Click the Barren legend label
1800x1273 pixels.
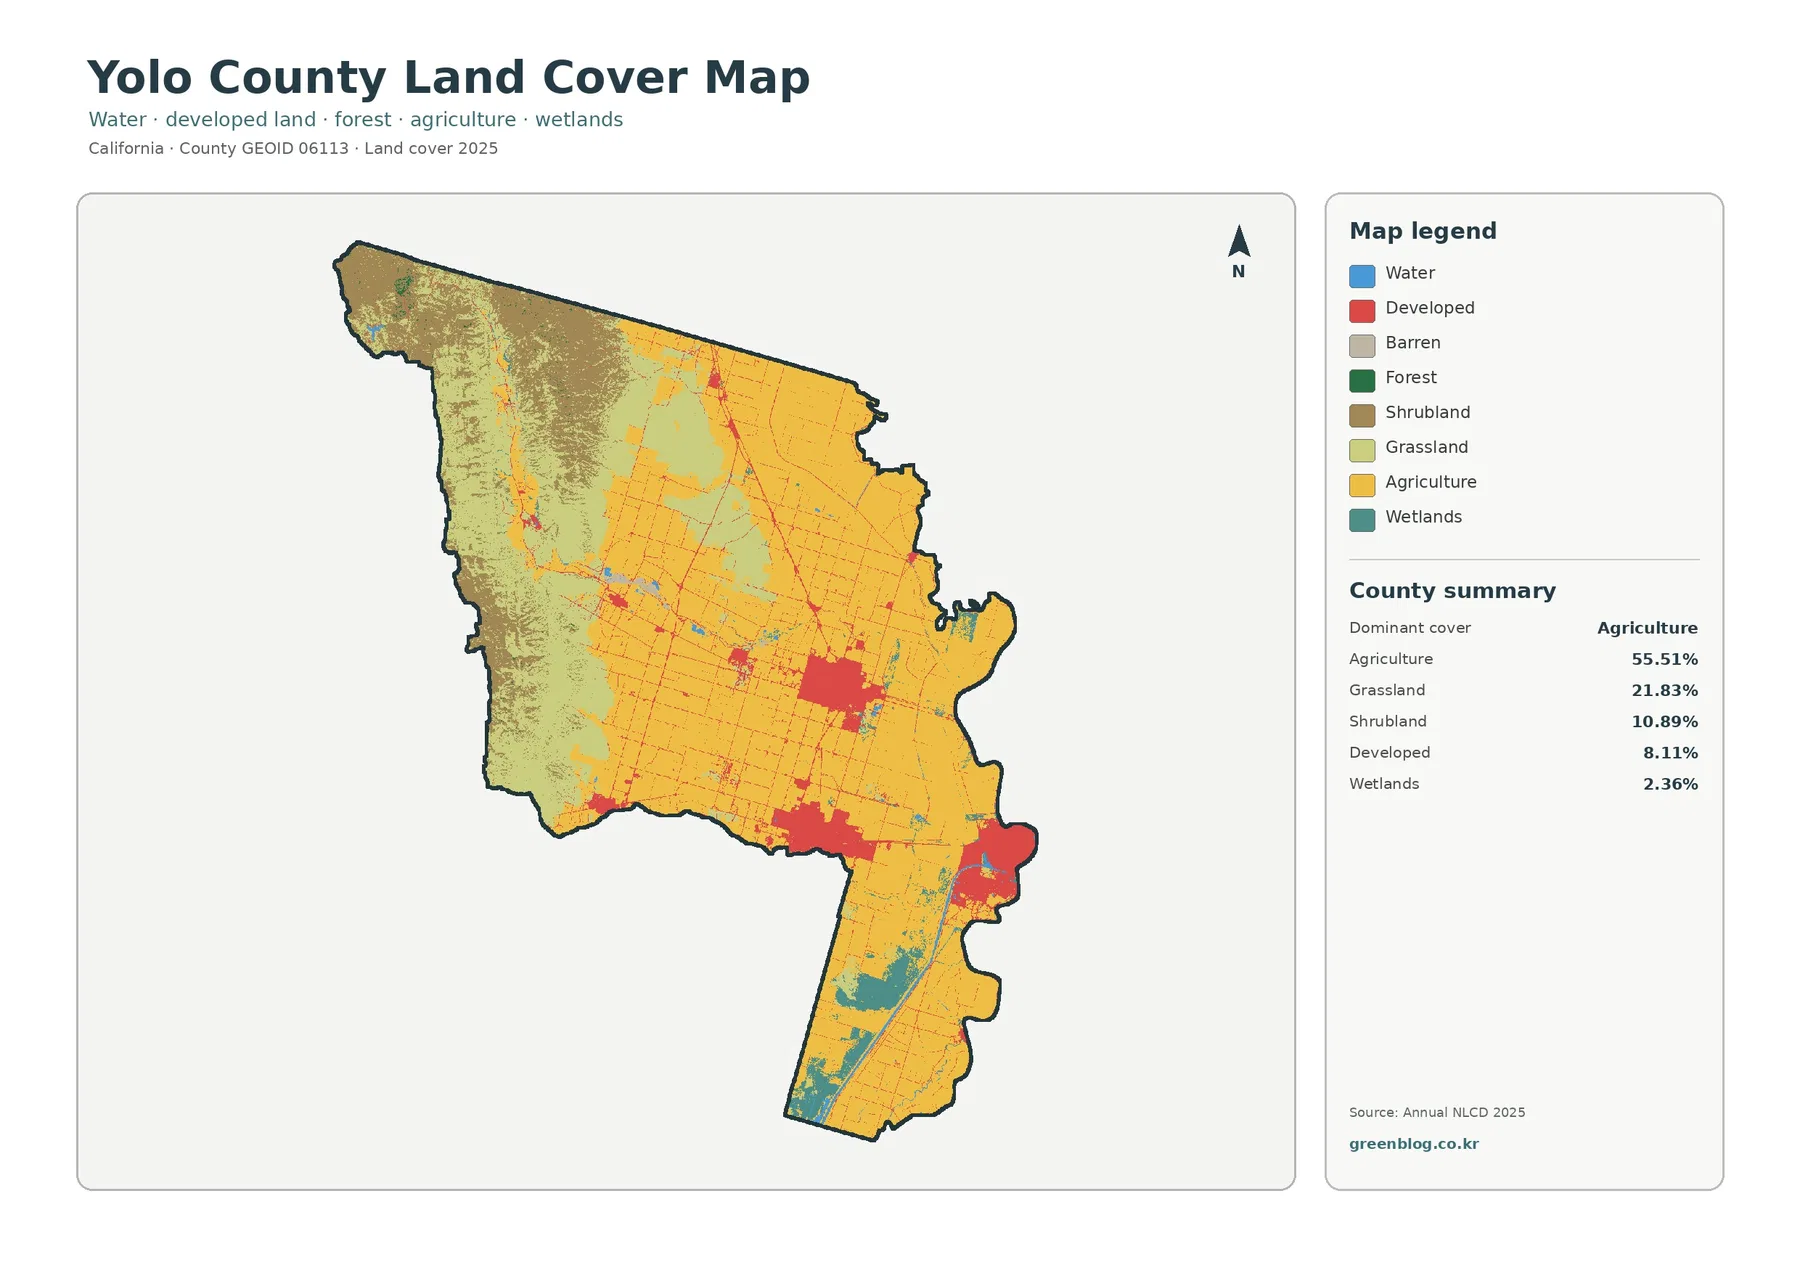pyautogui.click(x=1413, y=343)
